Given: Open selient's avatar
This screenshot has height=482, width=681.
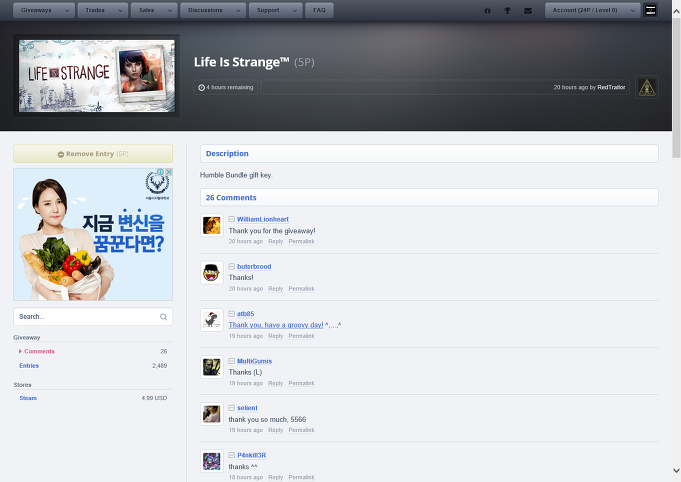Looking at the screenshot, I should (212, 414).
